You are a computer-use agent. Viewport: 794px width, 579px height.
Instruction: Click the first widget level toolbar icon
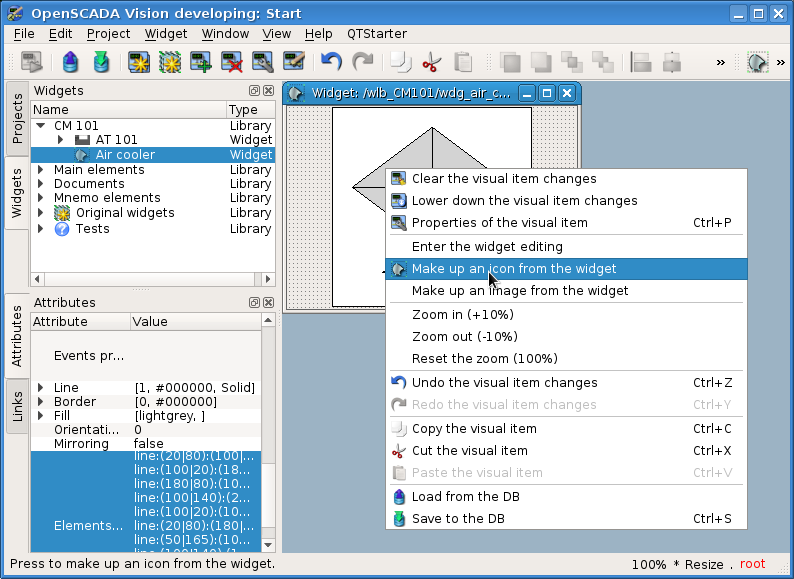coord(510,62)
